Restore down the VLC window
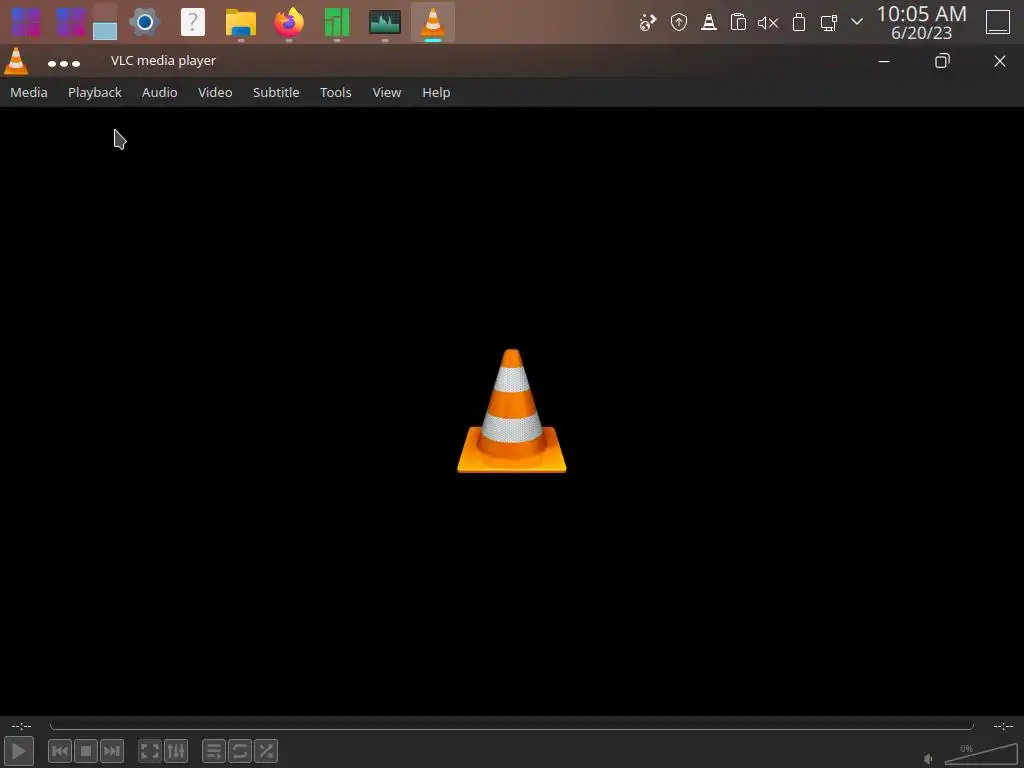This screenshot has height=768, width=1024. click(x=942, y=61)
